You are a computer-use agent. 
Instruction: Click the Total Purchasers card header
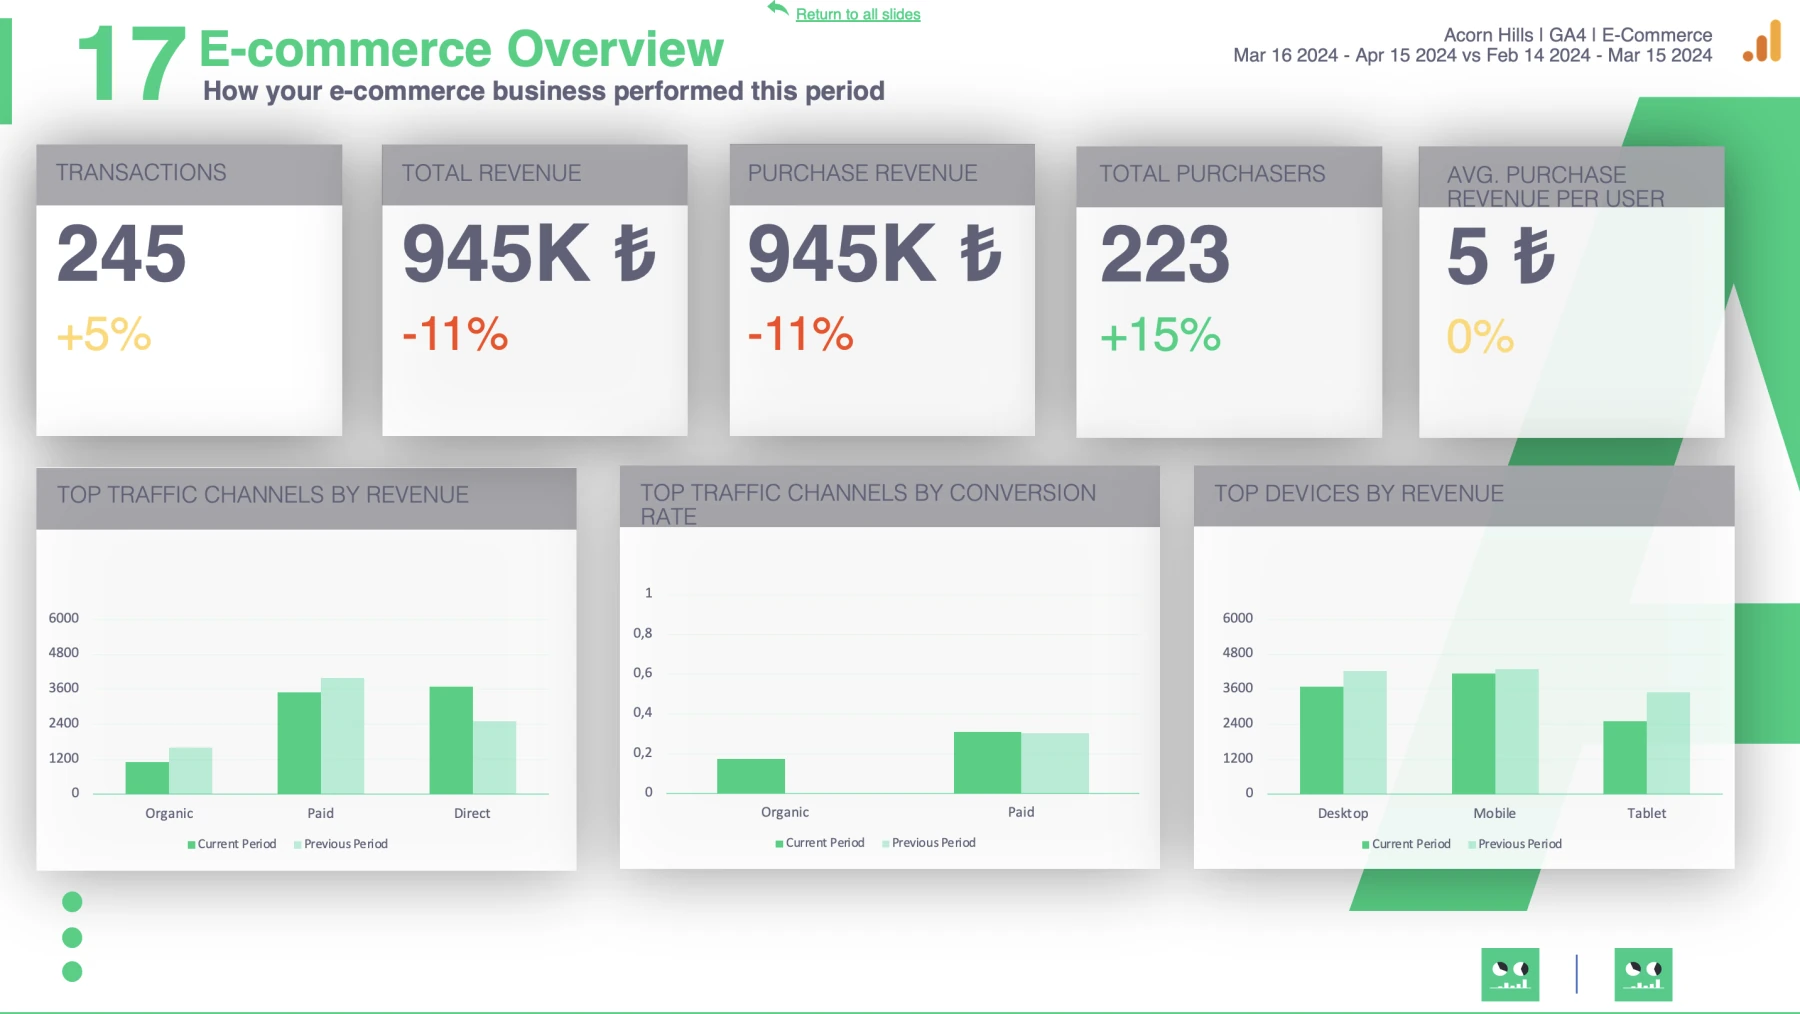point(1229,176)
